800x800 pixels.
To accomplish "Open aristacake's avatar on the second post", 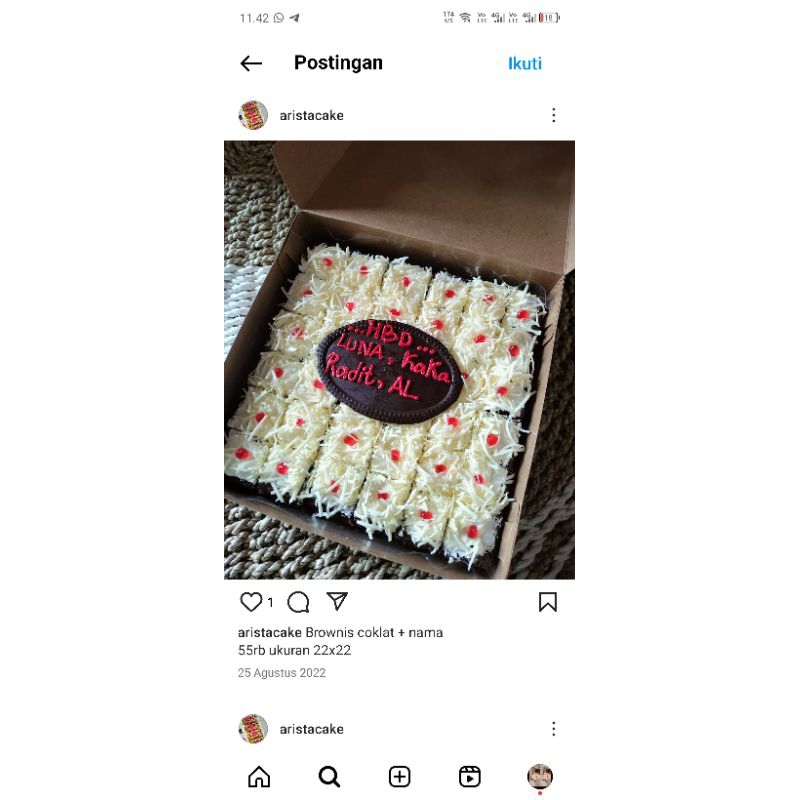I will 253,729.
